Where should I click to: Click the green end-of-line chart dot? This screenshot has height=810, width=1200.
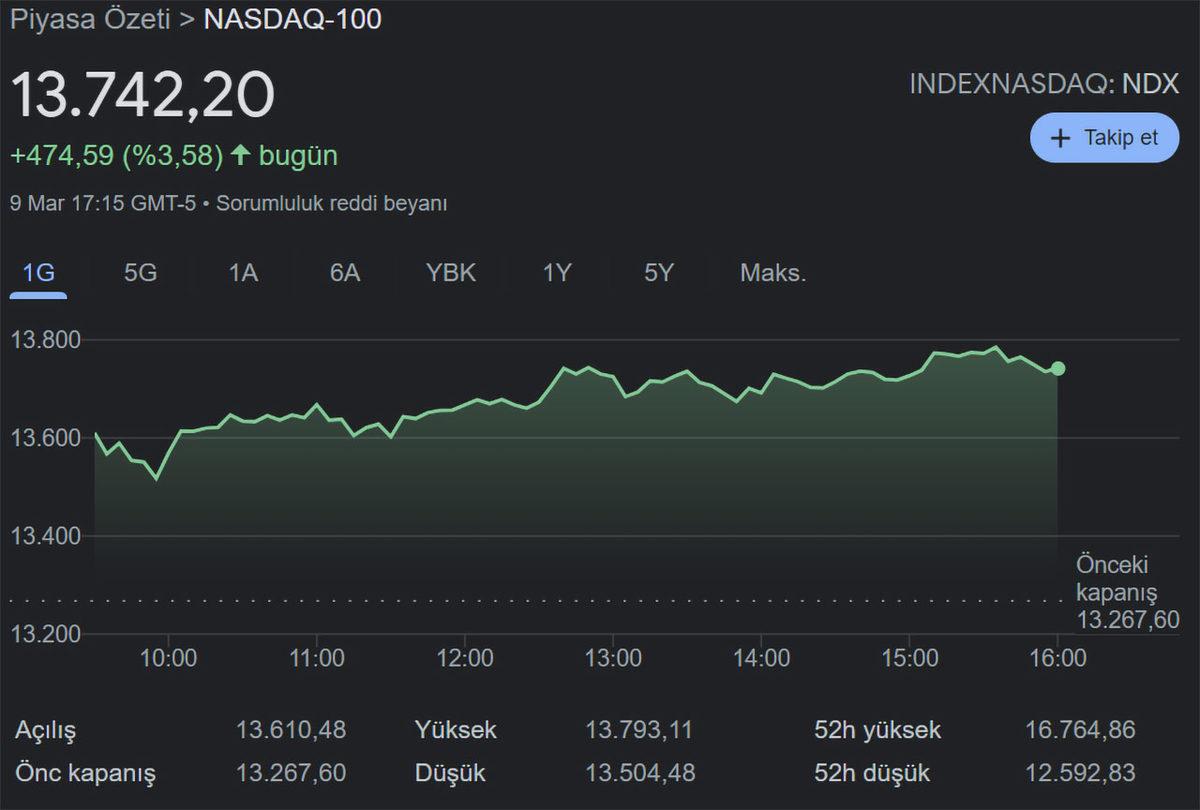(x=1058, y=369)
